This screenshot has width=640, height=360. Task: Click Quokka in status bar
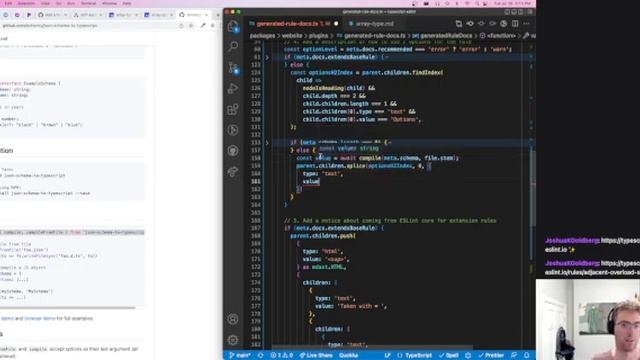[x=349, y=355]
